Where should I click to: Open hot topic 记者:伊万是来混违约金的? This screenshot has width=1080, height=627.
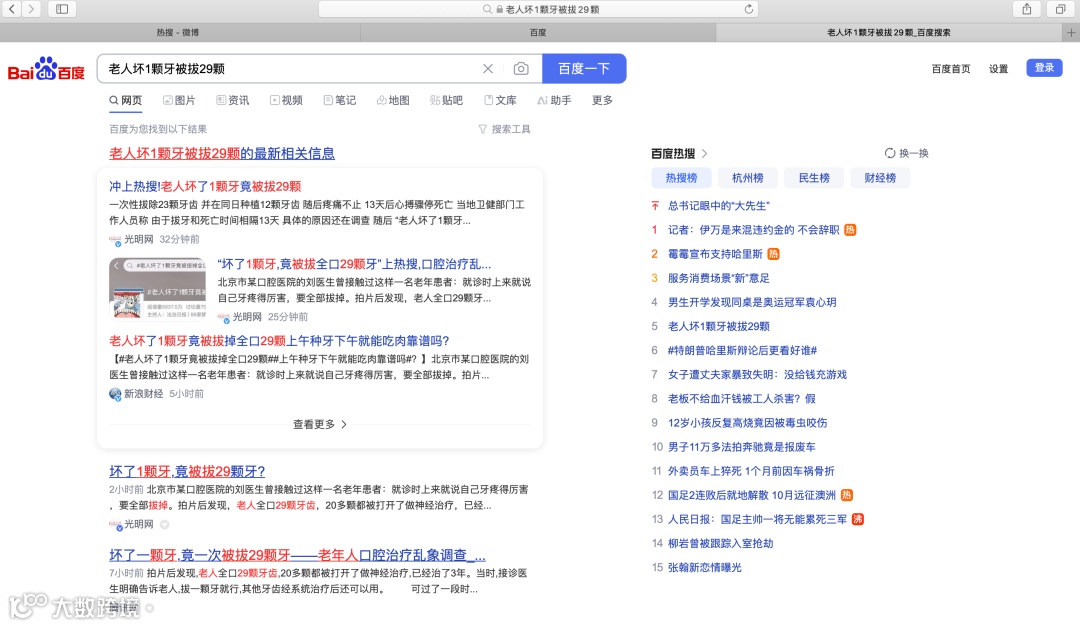[x=754, y=229]
